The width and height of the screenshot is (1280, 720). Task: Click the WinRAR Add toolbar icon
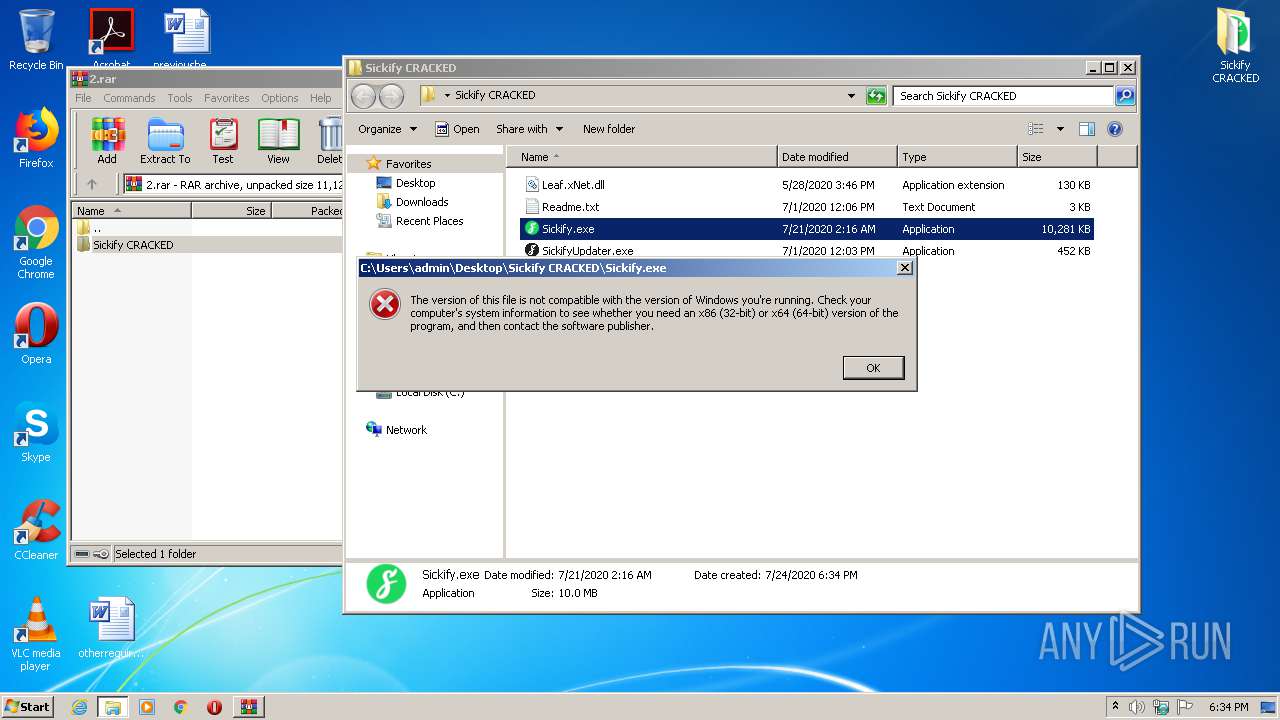107,140
